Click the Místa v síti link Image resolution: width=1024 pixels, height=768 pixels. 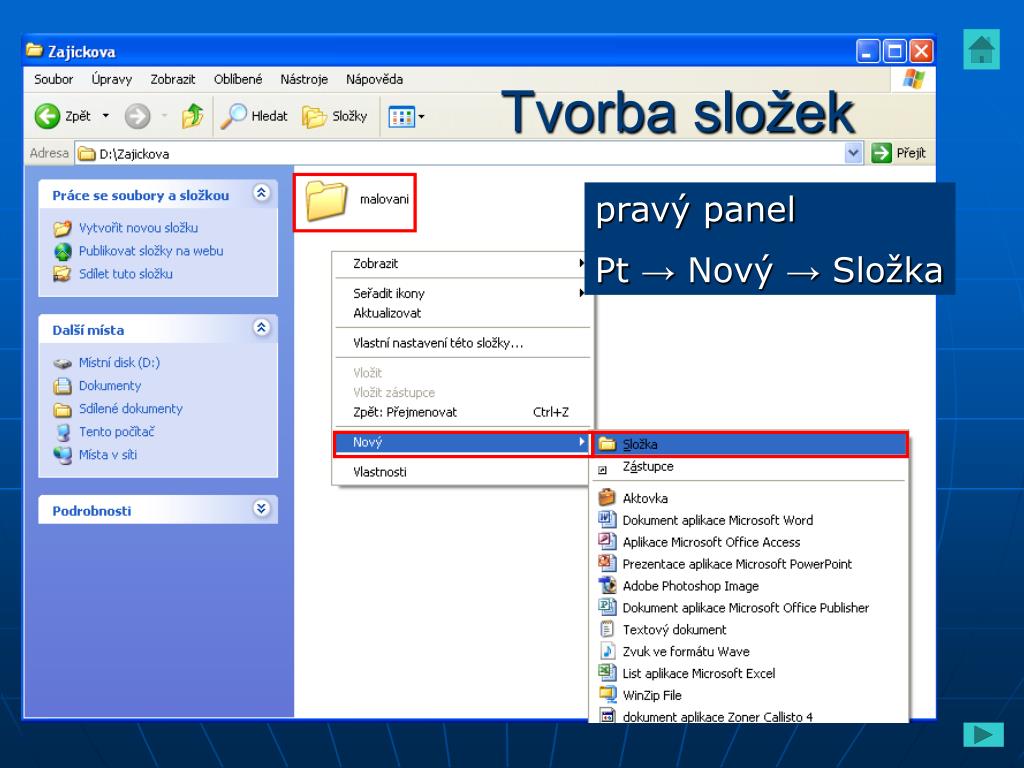(x=108, y=455)
